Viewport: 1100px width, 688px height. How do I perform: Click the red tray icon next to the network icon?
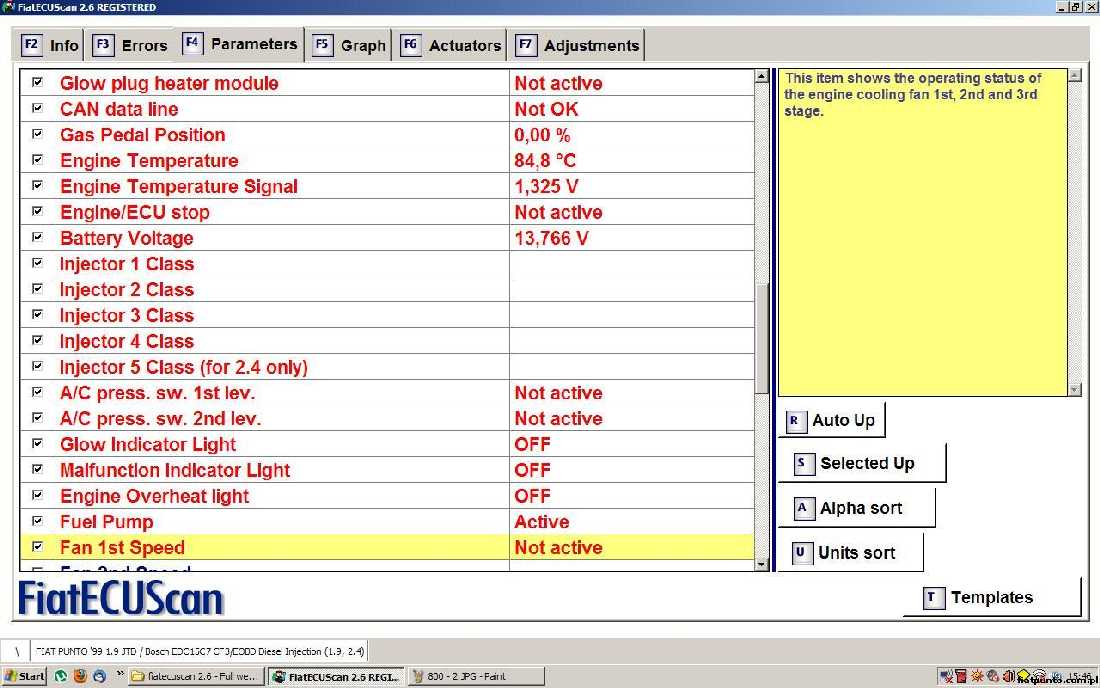pyautogui.click(x=960, y=676)
